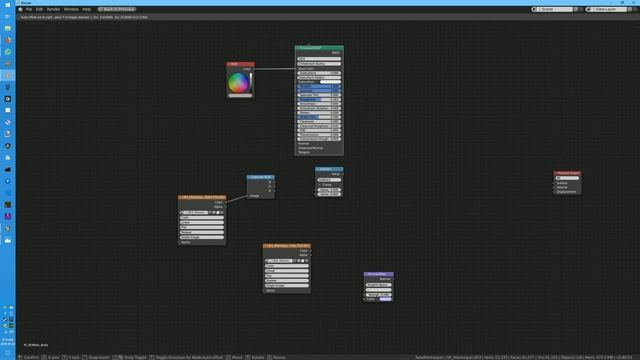
Task: Click the Clearcoat Roughness slider
Action: point(319,126)
